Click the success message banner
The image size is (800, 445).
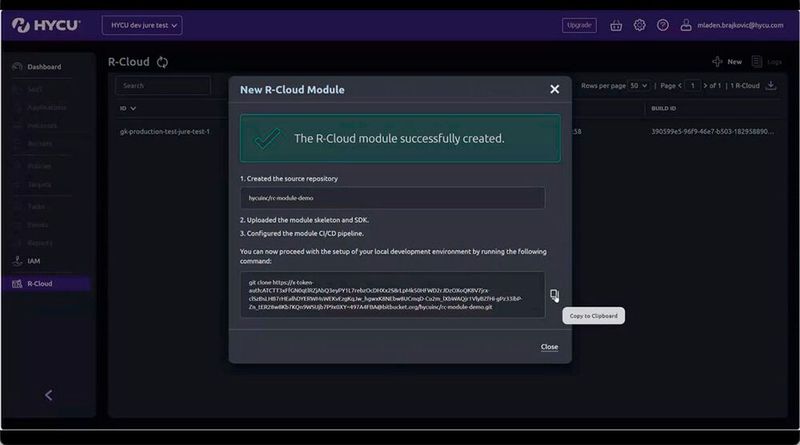click(x=401, y=138)
